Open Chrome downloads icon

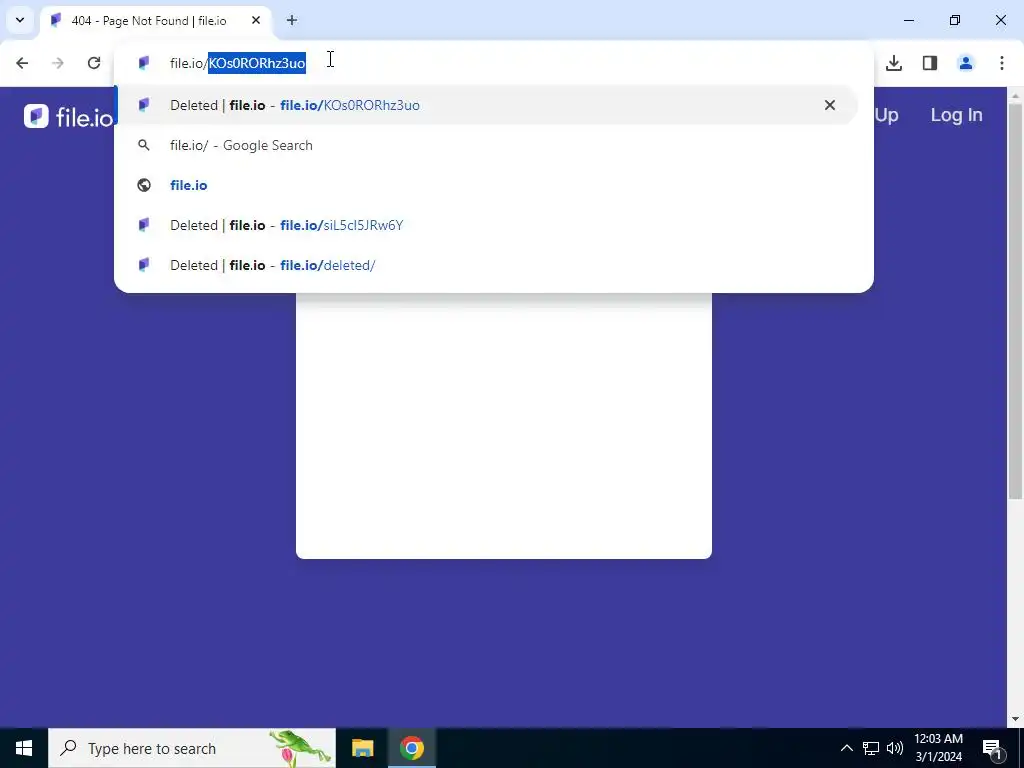(x=894, y=63)
